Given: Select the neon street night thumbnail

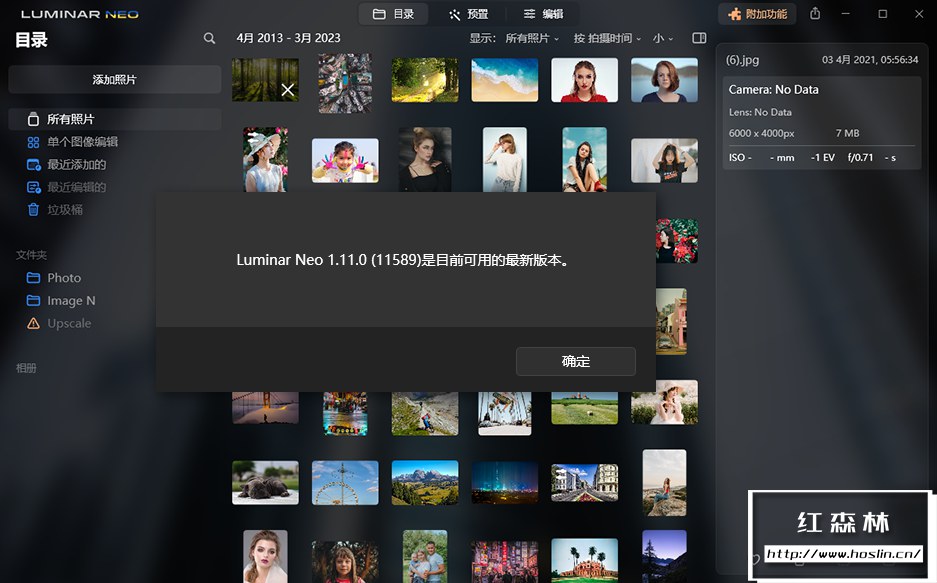Looking at the screenshot, I should click(x=504, y=561).
